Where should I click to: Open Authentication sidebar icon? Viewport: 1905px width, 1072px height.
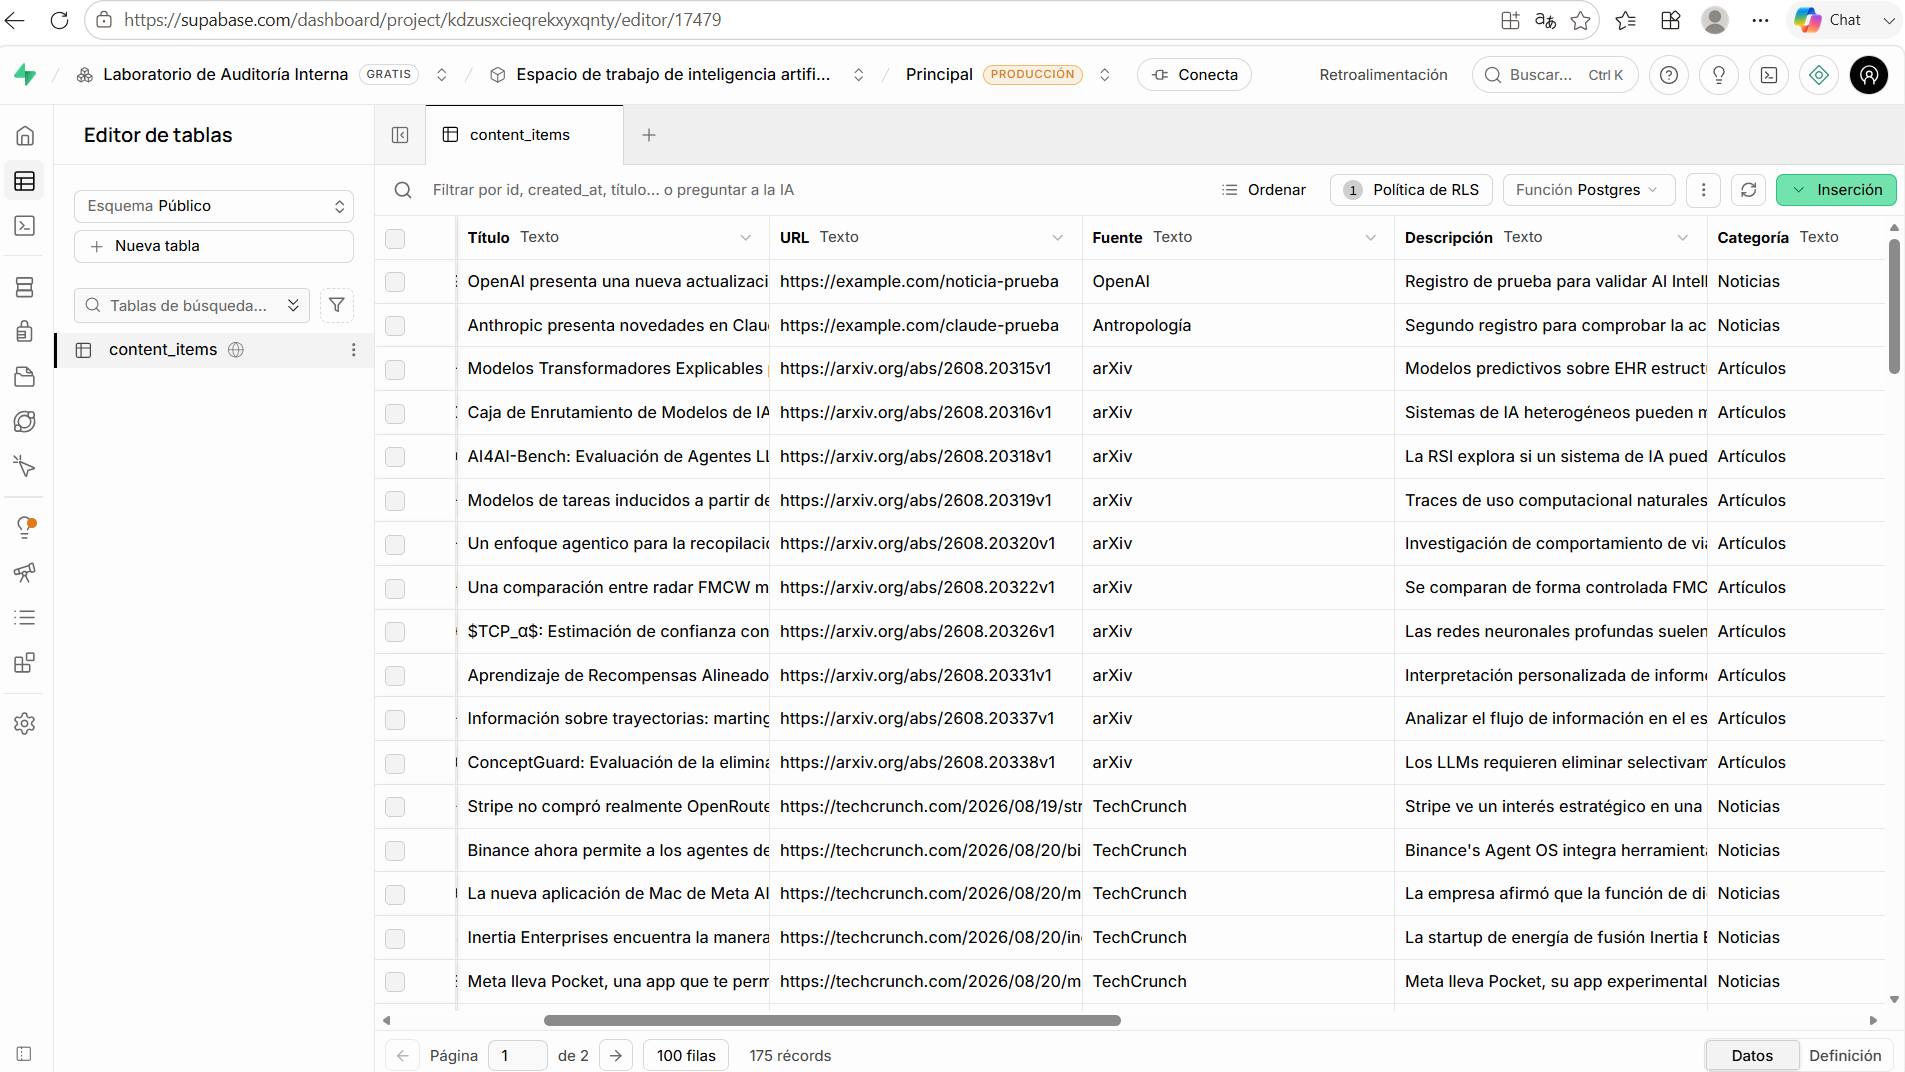coord(25,332)
